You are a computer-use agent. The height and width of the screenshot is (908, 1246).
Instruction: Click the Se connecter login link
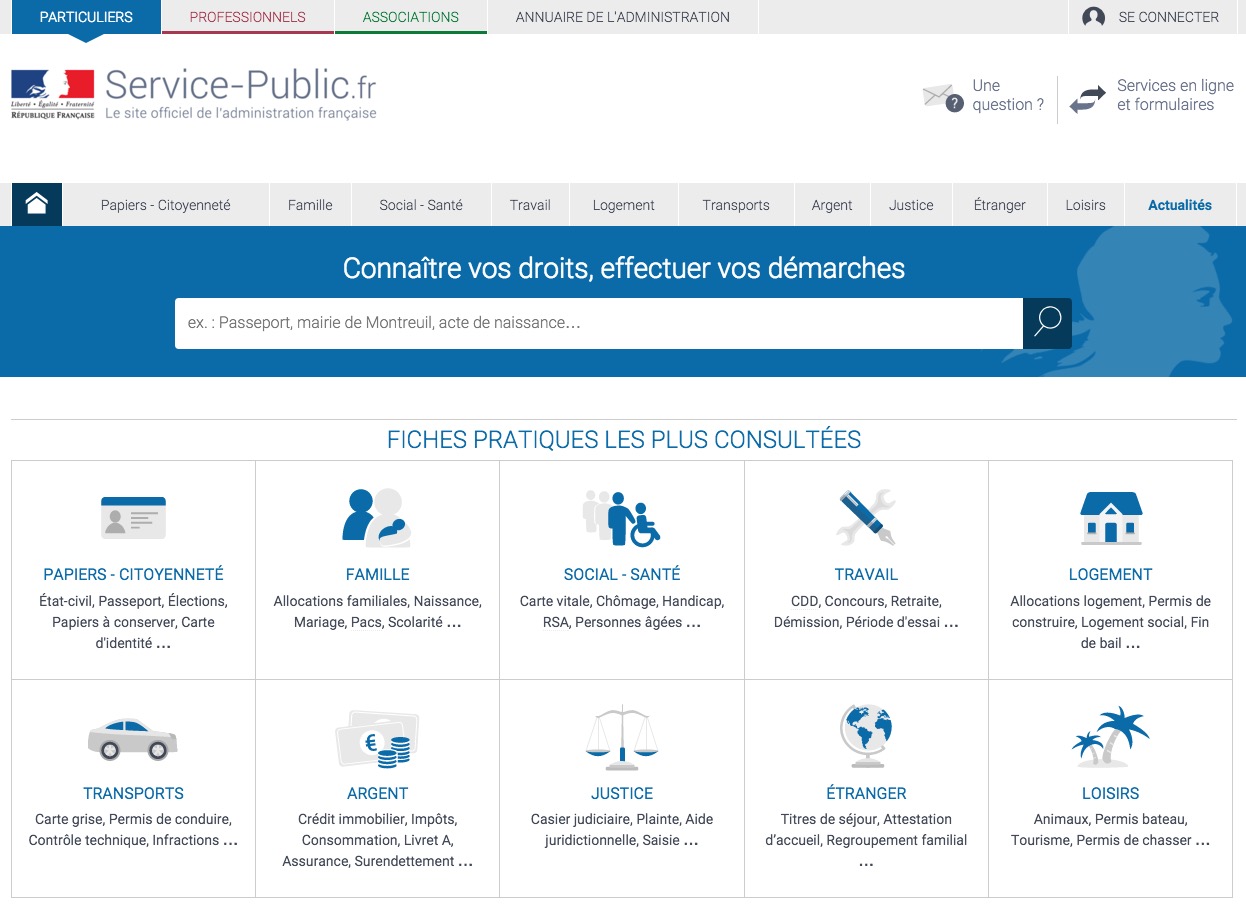(x=1152, y=17)
